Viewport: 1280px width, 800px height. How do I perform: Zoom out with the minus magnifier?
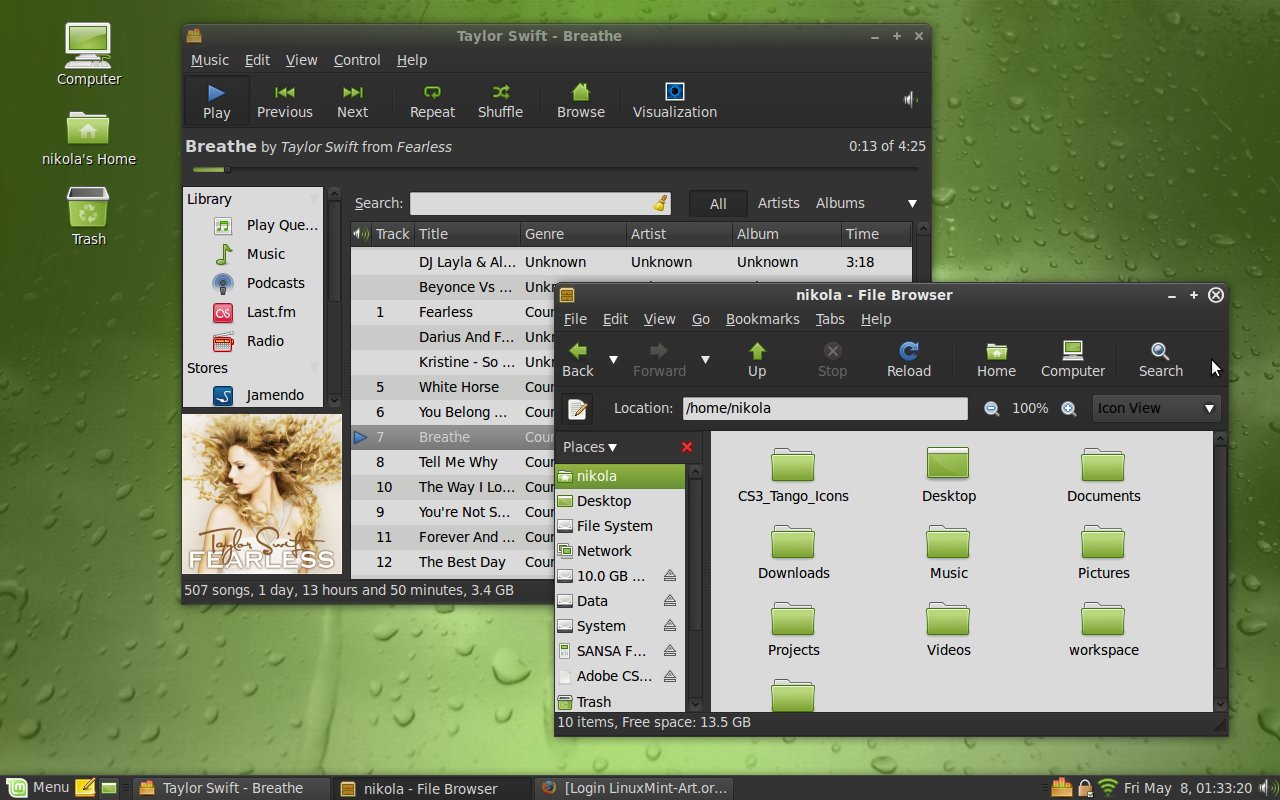point(991,409)
